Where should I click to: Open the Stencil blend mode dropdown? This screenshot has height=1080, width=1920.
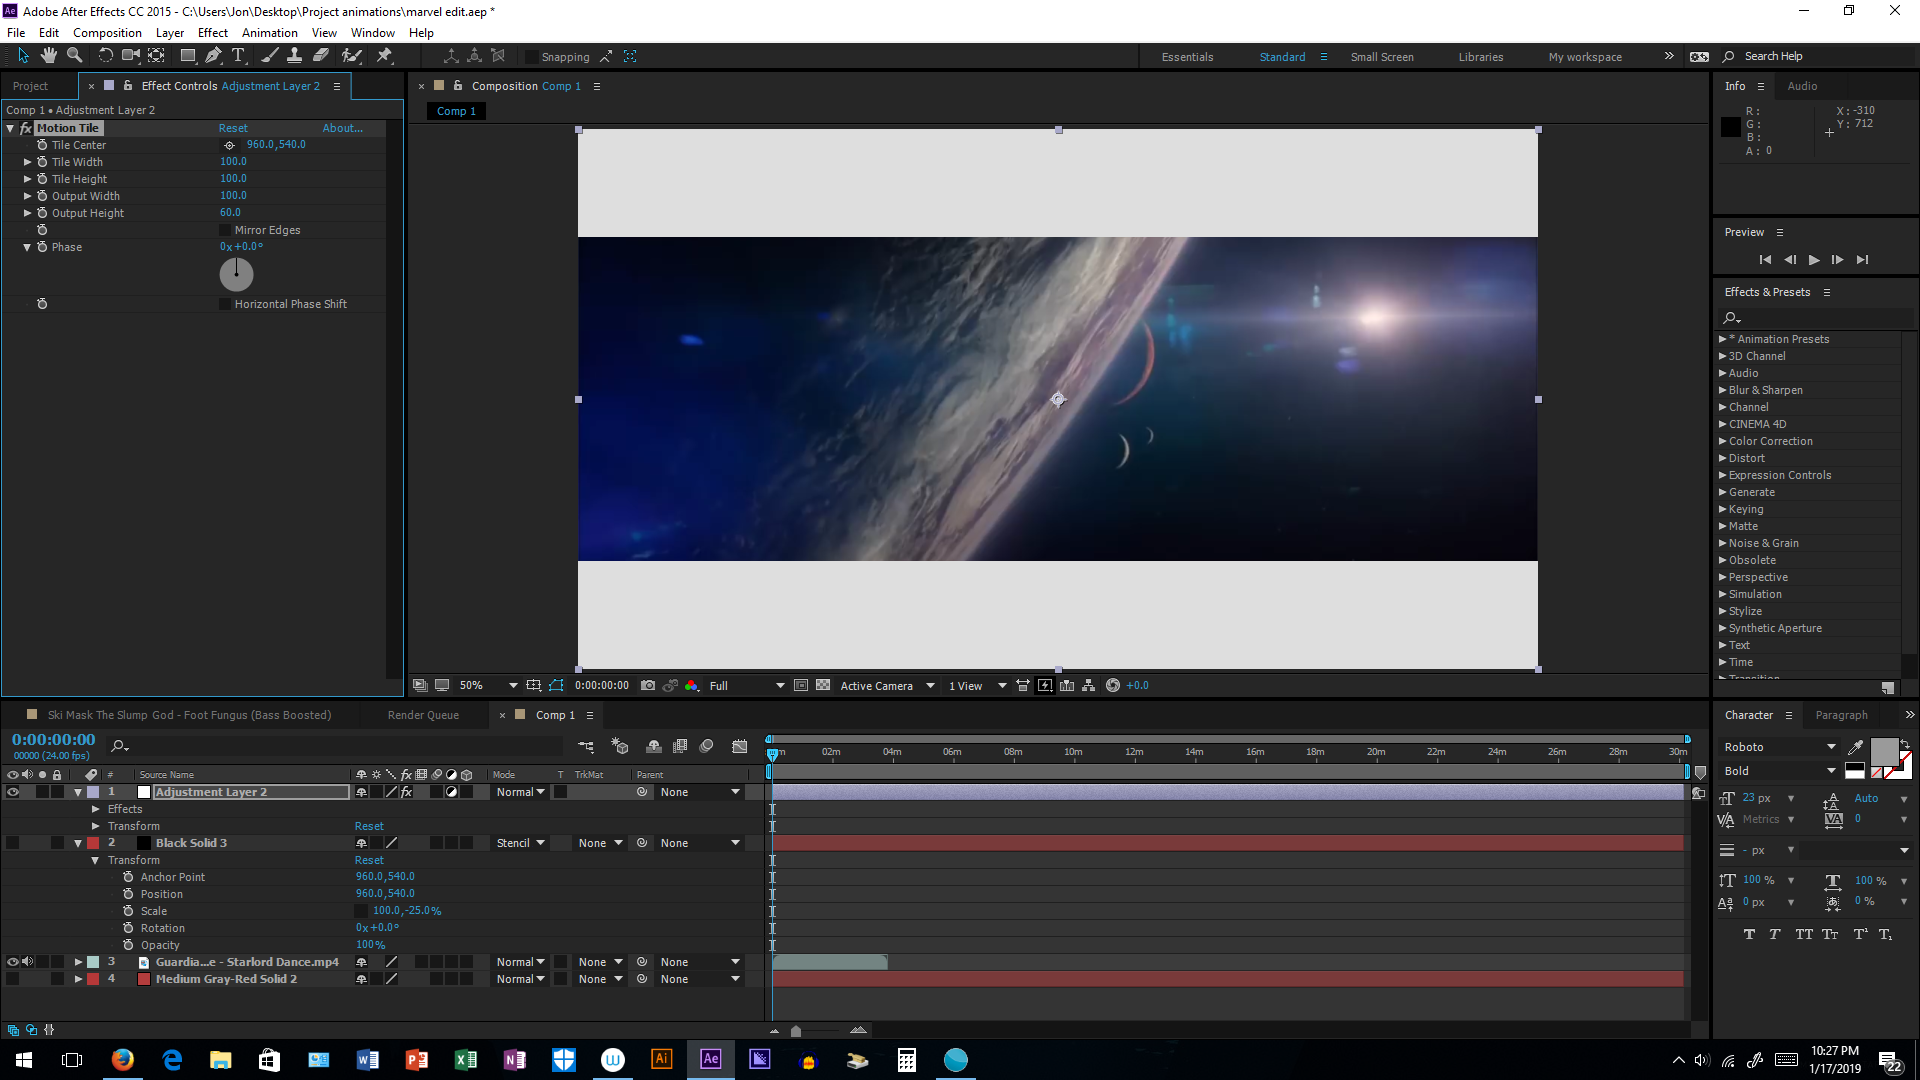521,843
